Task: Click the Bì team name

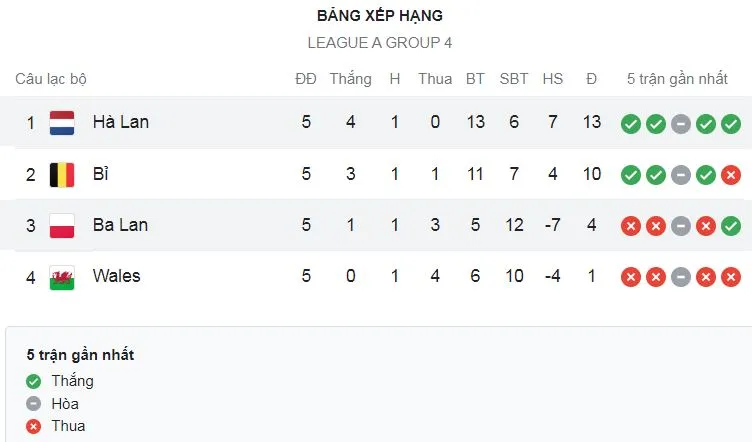Action: point(100,174)
